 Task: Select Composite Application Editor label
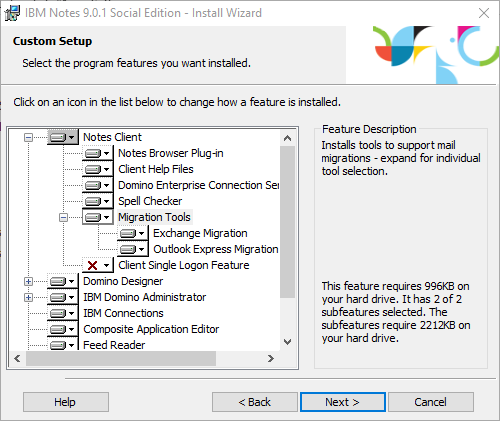(151, 329)
